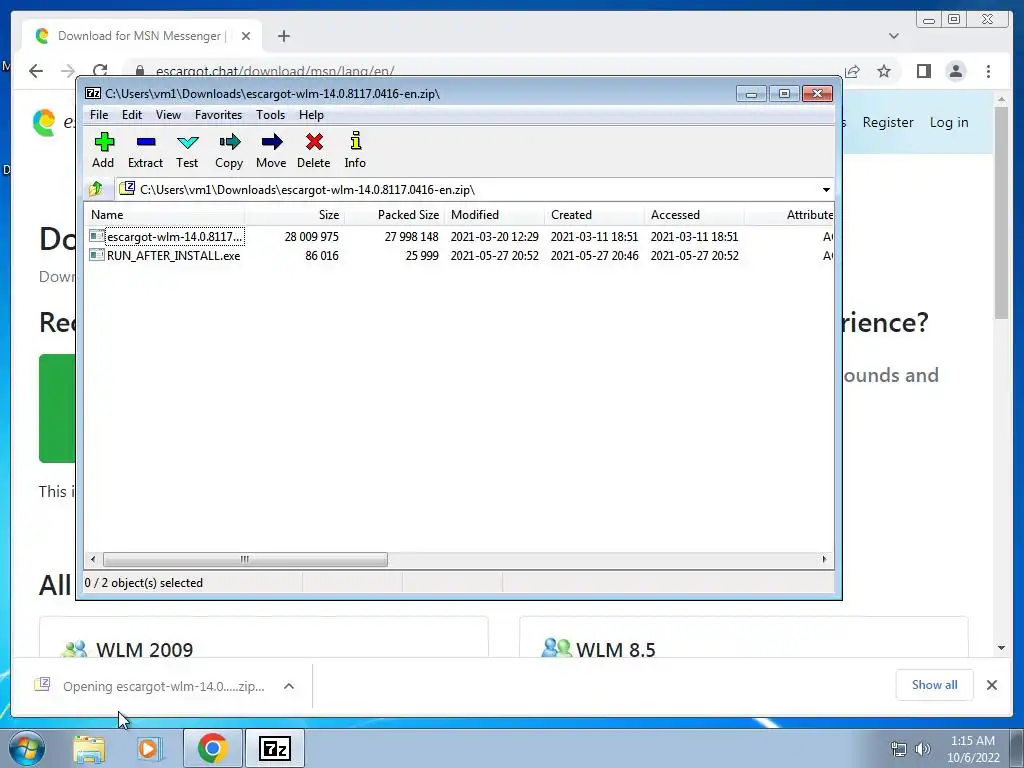Sort by the Packed Size column header
The image size is (1024, 768).
tap(394, 215)
